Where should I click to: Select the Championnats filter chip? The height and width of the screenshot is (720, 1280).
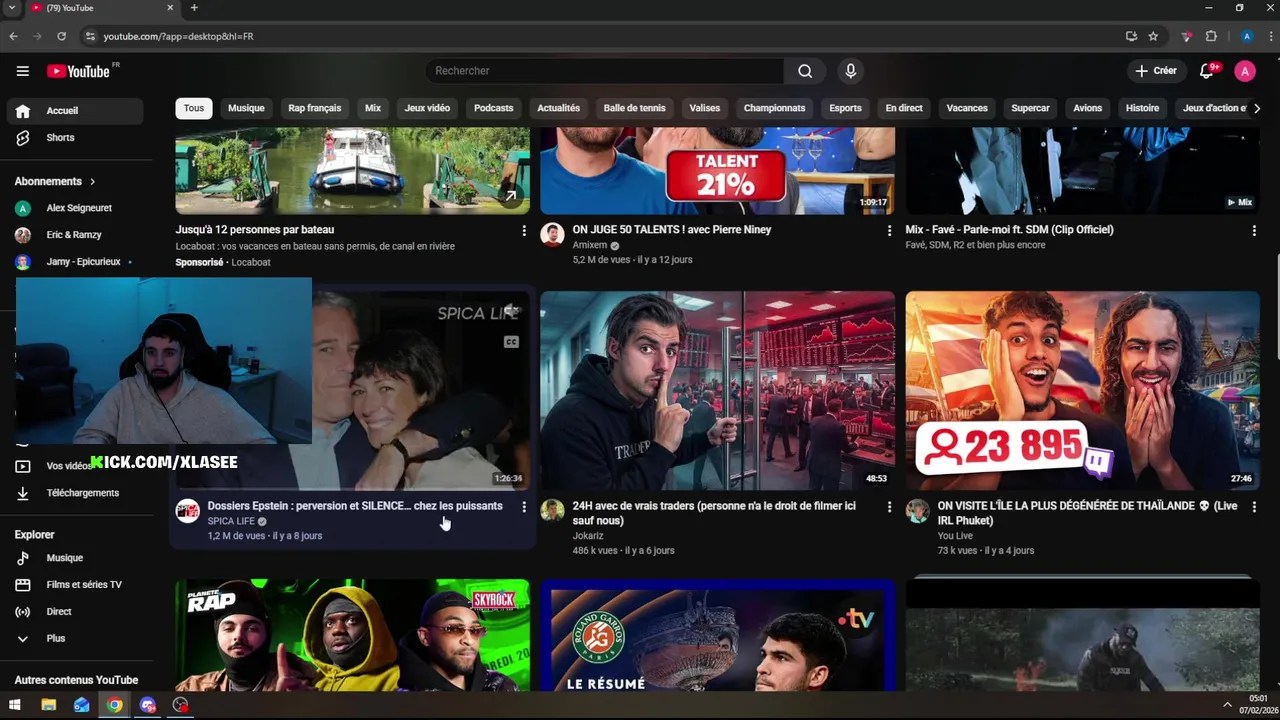click(x=775, y=108)
